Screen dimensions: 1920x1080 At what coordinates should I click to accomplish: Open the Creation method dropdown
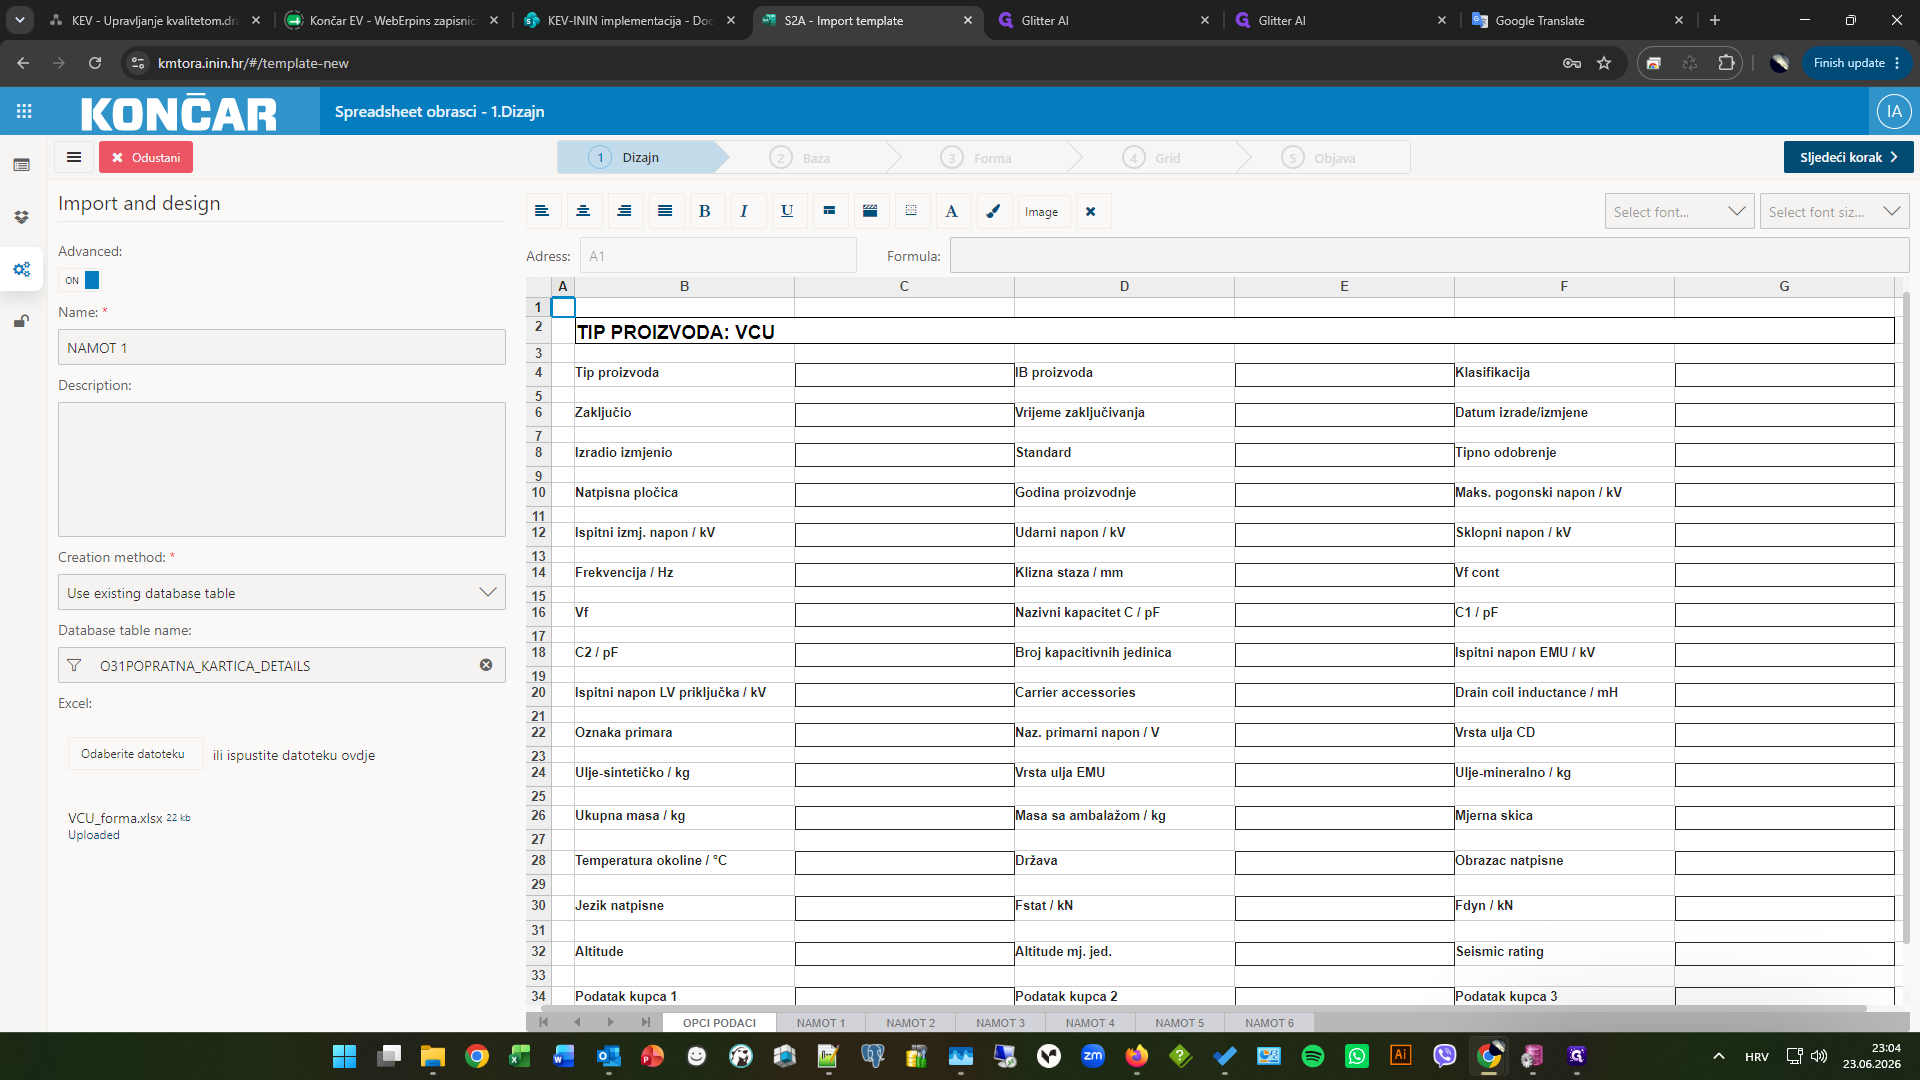pyautogui.click(x=282, y=592)
